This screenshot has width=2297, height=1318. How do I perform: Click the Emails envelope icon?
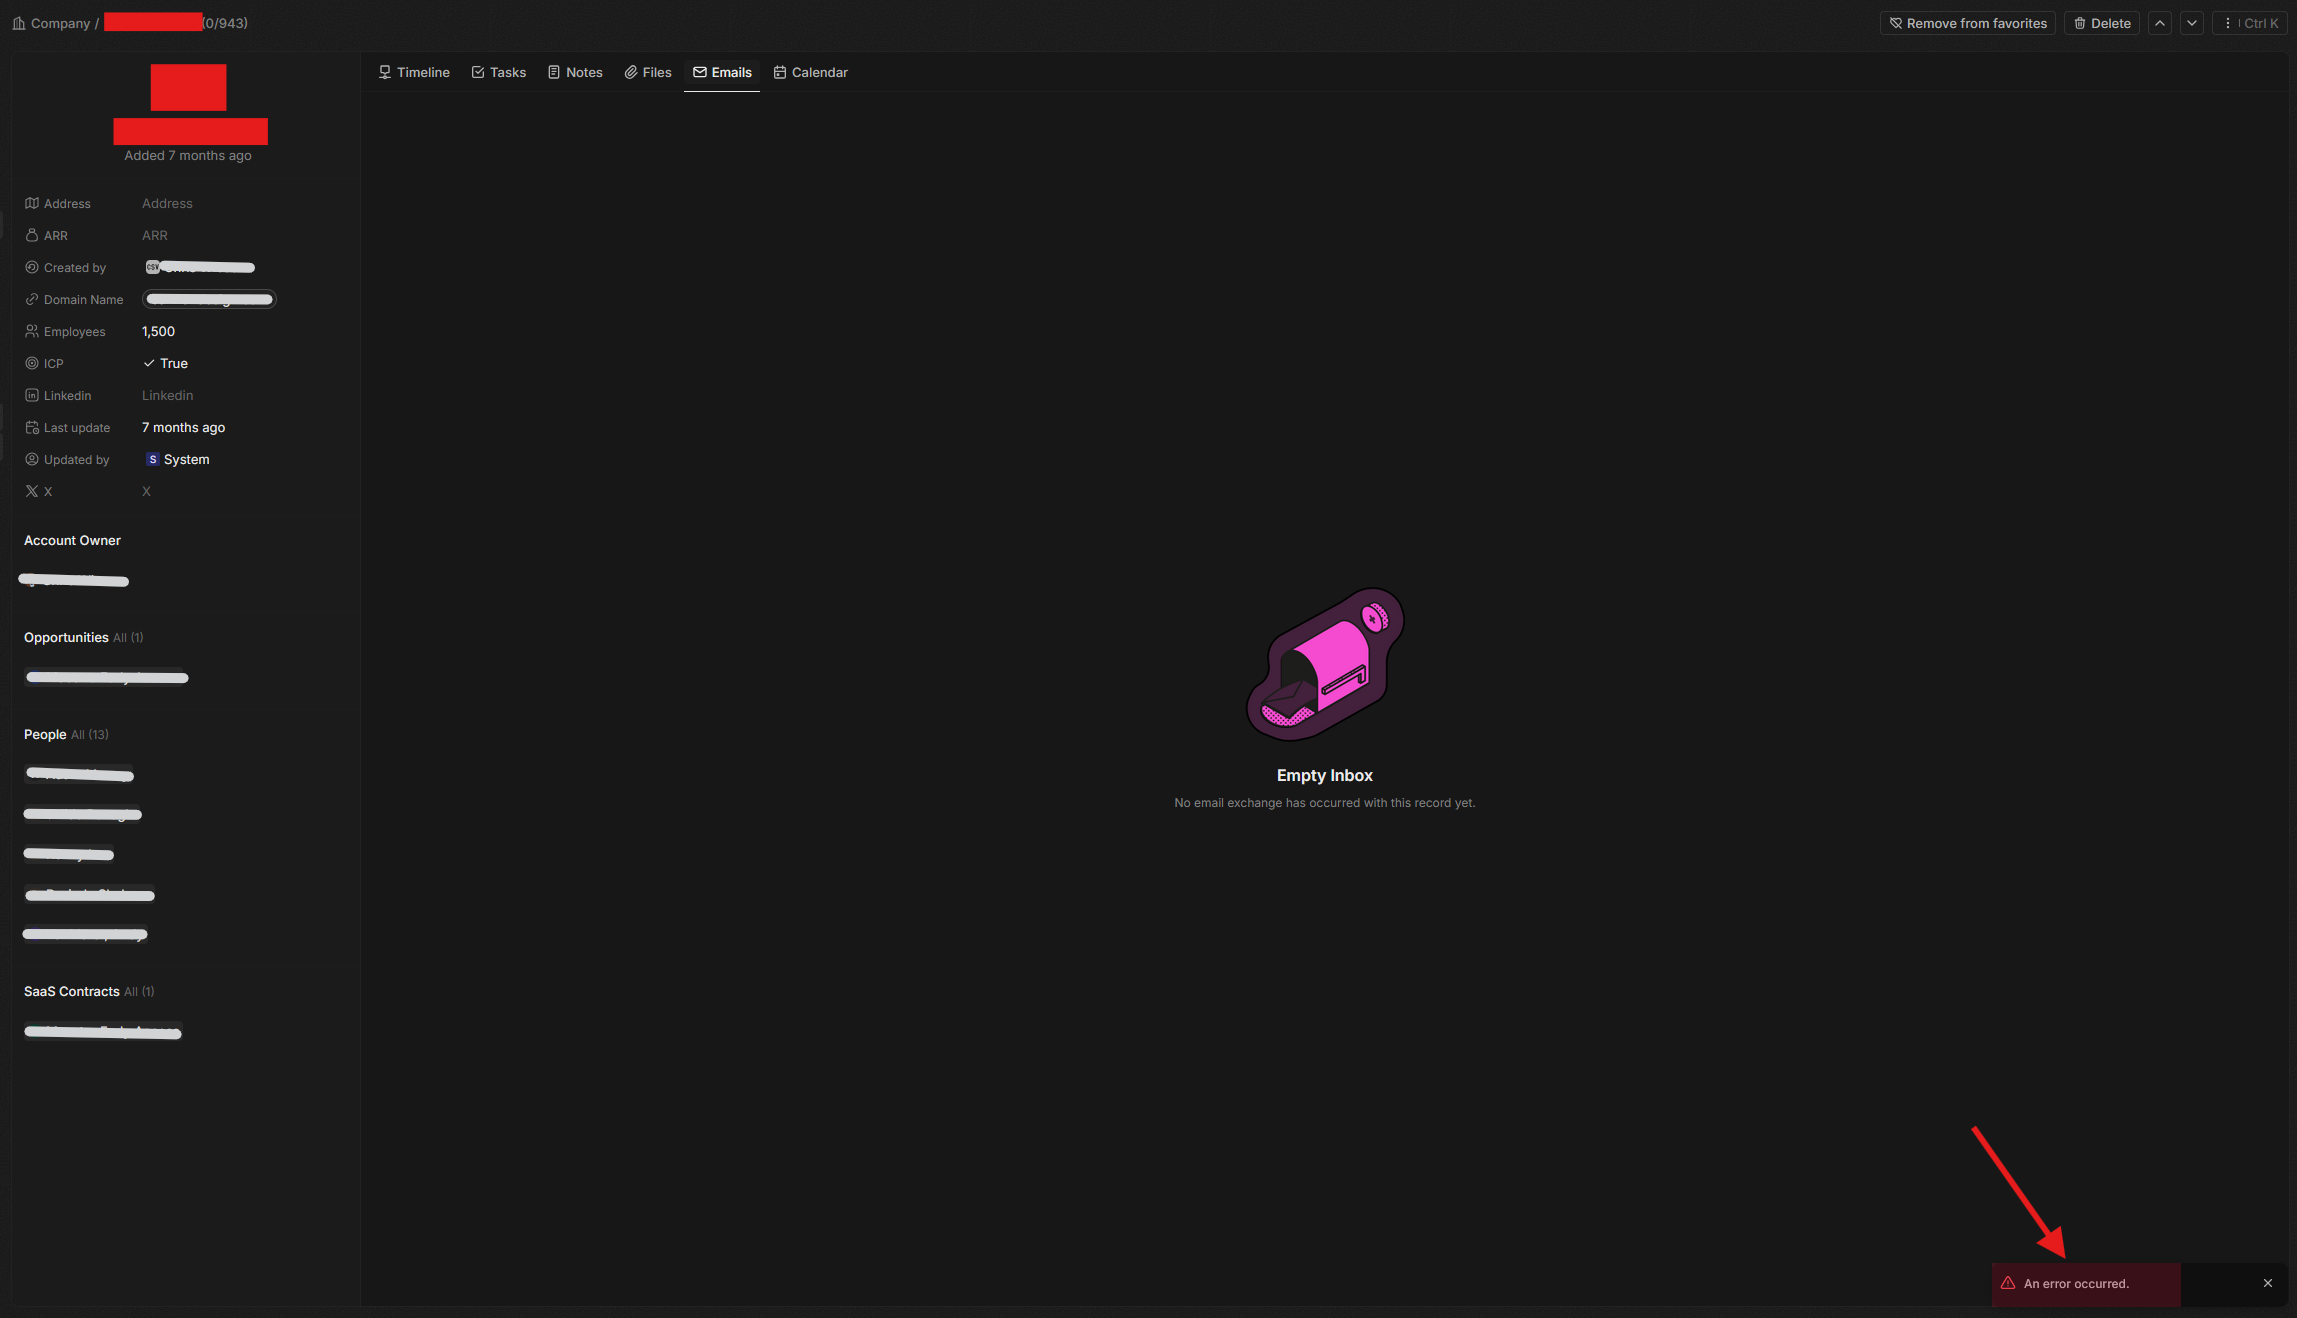[700, 72]
